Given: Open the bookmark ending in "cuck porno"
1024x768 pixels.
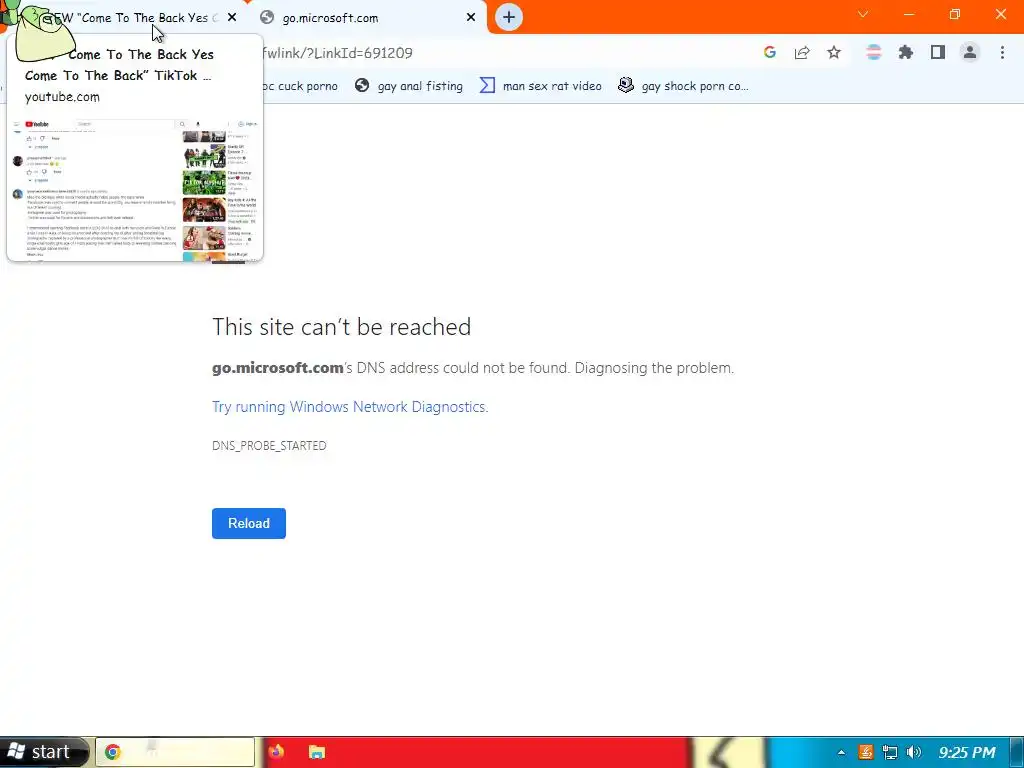Looking at the screenshot, I should 301,86.
